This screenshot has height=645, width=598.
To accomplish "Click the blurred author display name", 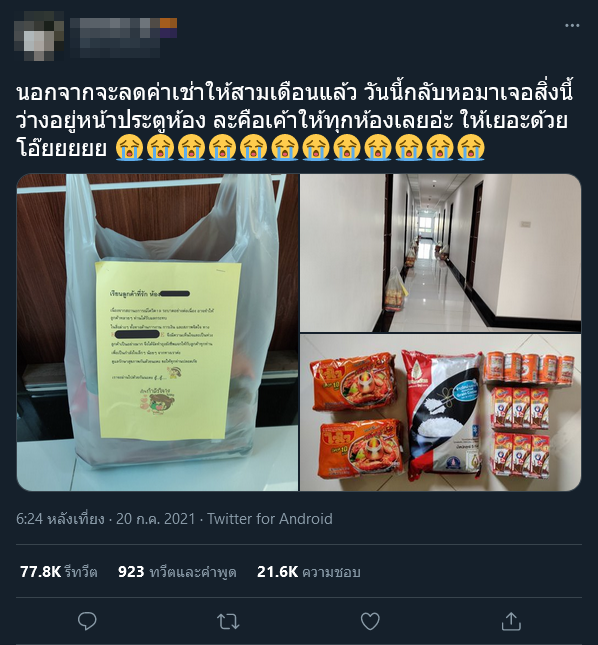I will coord(123,28).
